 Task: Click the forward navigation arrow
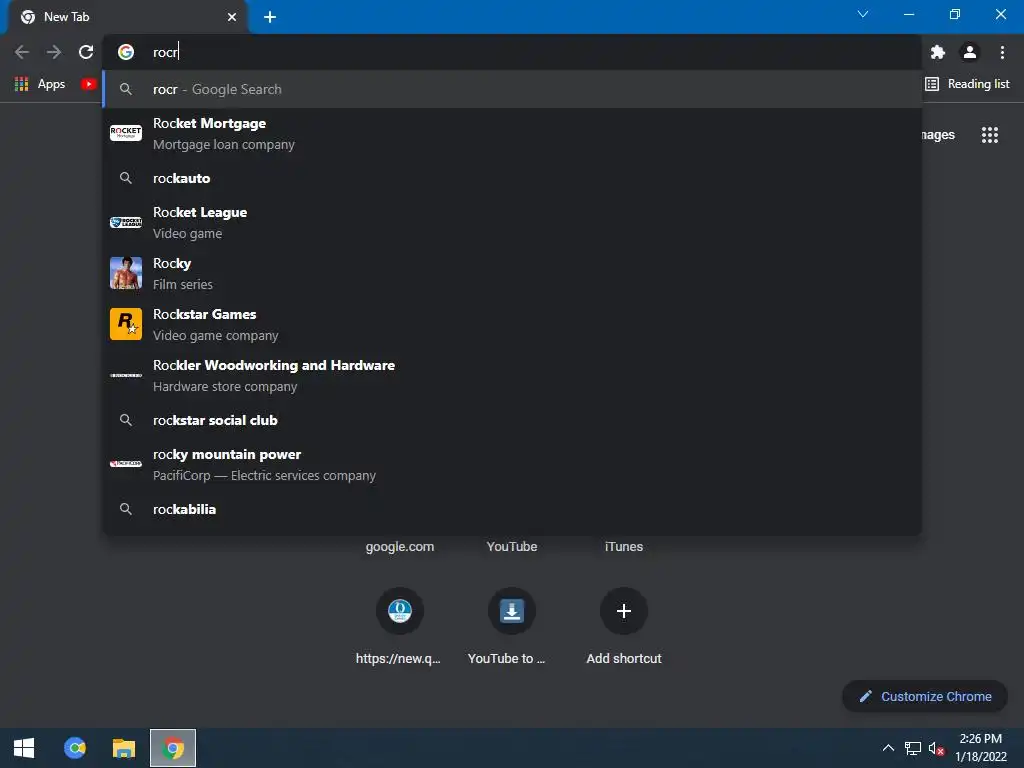pyautogui.click(x=54, y=52)
